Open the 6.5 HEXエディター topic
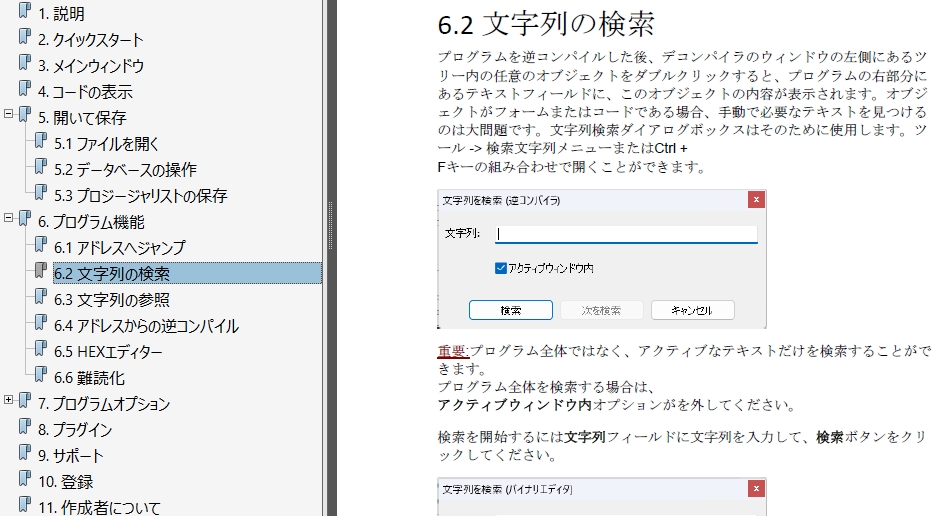 pyautogui.click(x=108, y=352)
